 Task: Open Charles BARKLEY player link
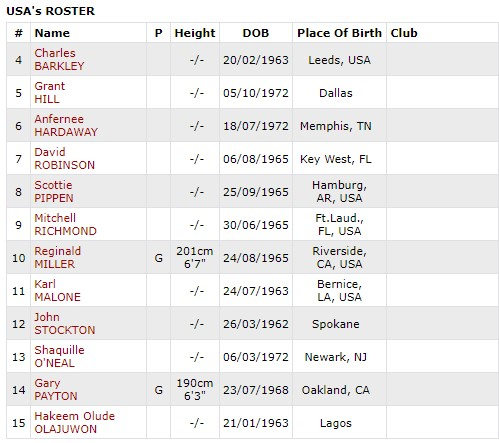point(59,59)
